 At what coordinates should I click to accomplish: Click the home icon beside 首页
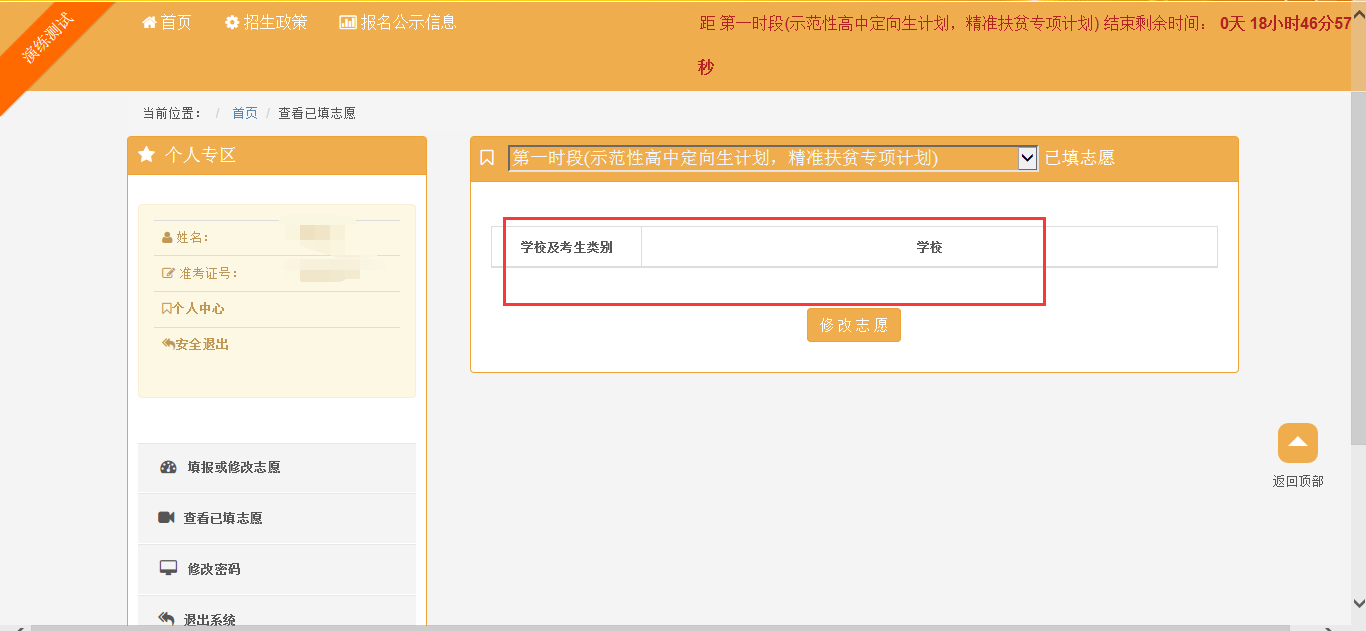pyautogui.click(x=149, y=22)
